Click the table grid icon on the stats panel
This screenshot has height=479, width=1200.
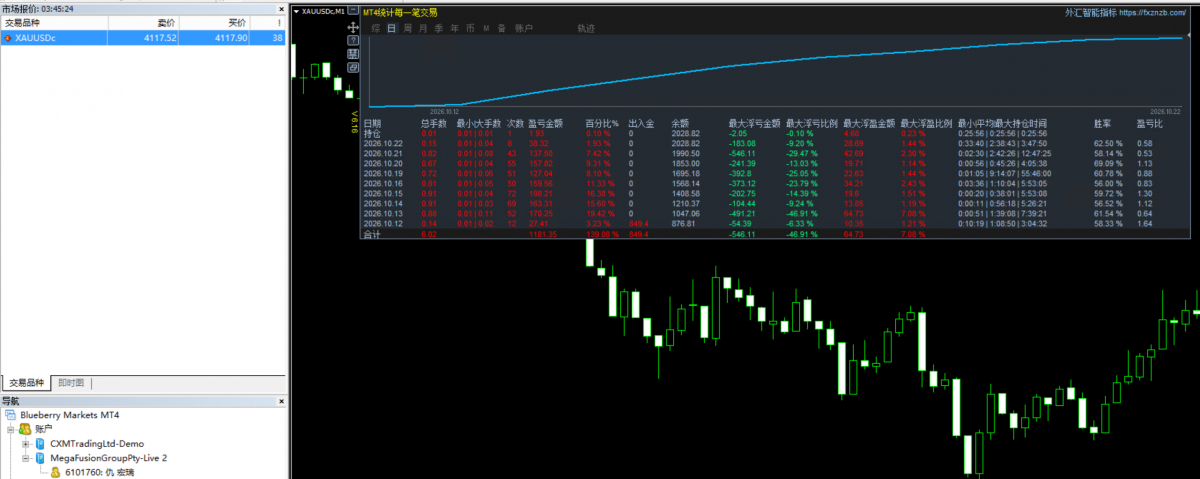tap(353, 53)
